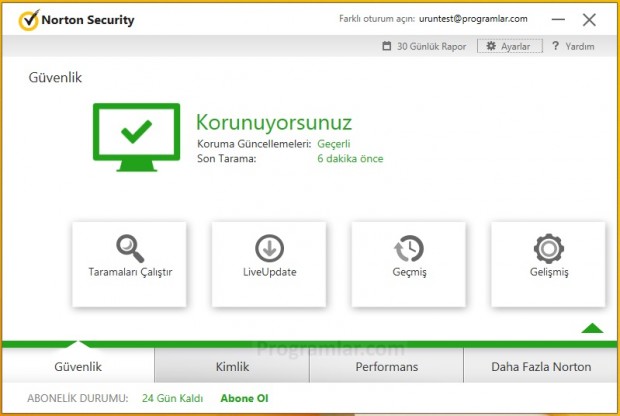Viewport: 620px width, 416px height.
Task: Click the Korunuyorsunuz status heading
Action: click(x=274, y=122)
